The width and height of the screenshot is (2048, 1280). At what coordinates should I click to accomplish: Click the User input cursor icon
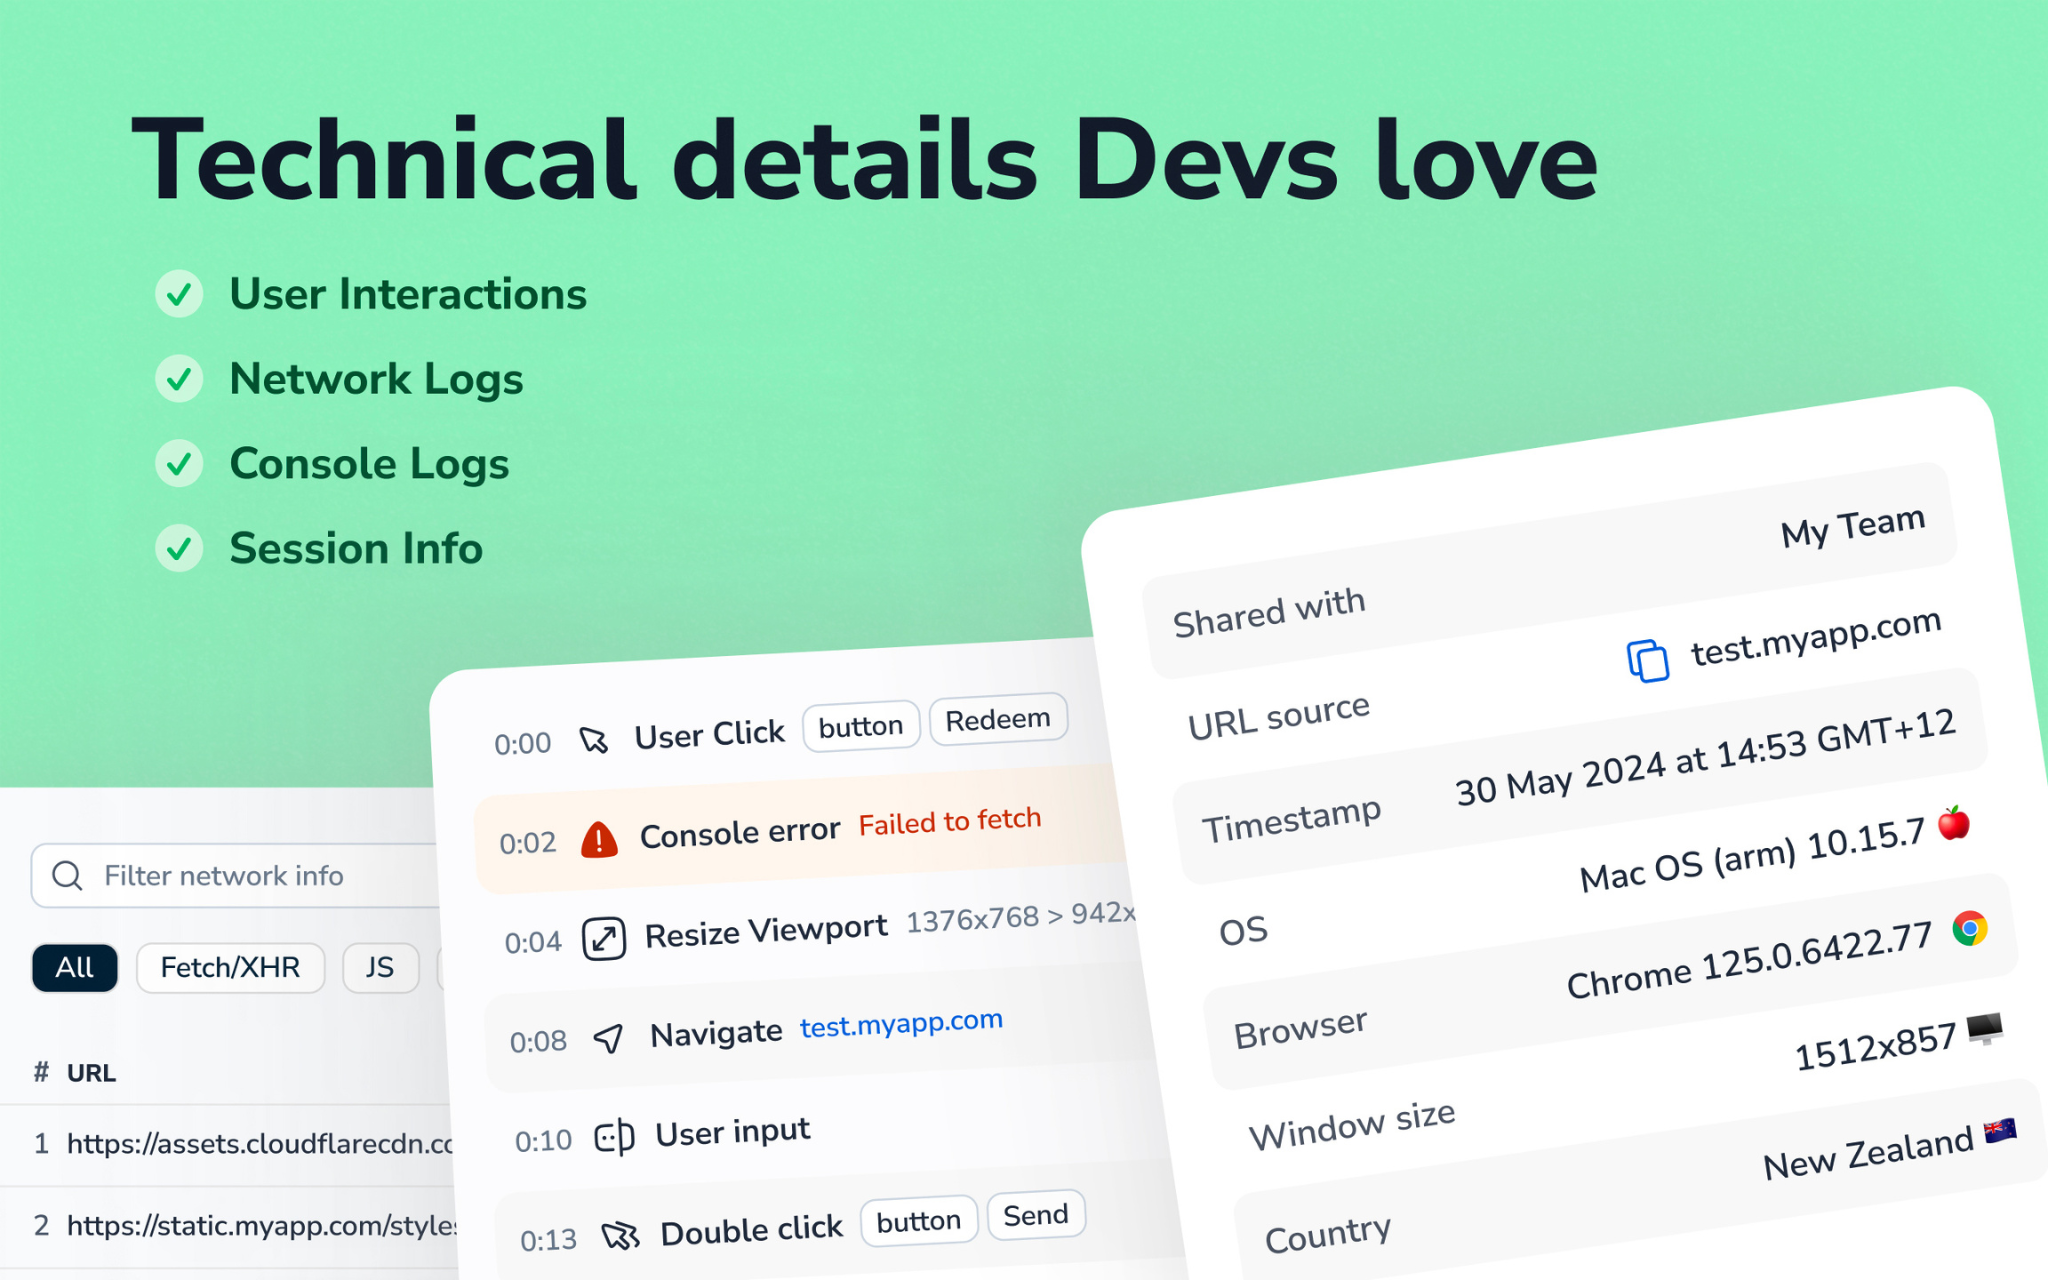click(614, 1137)
